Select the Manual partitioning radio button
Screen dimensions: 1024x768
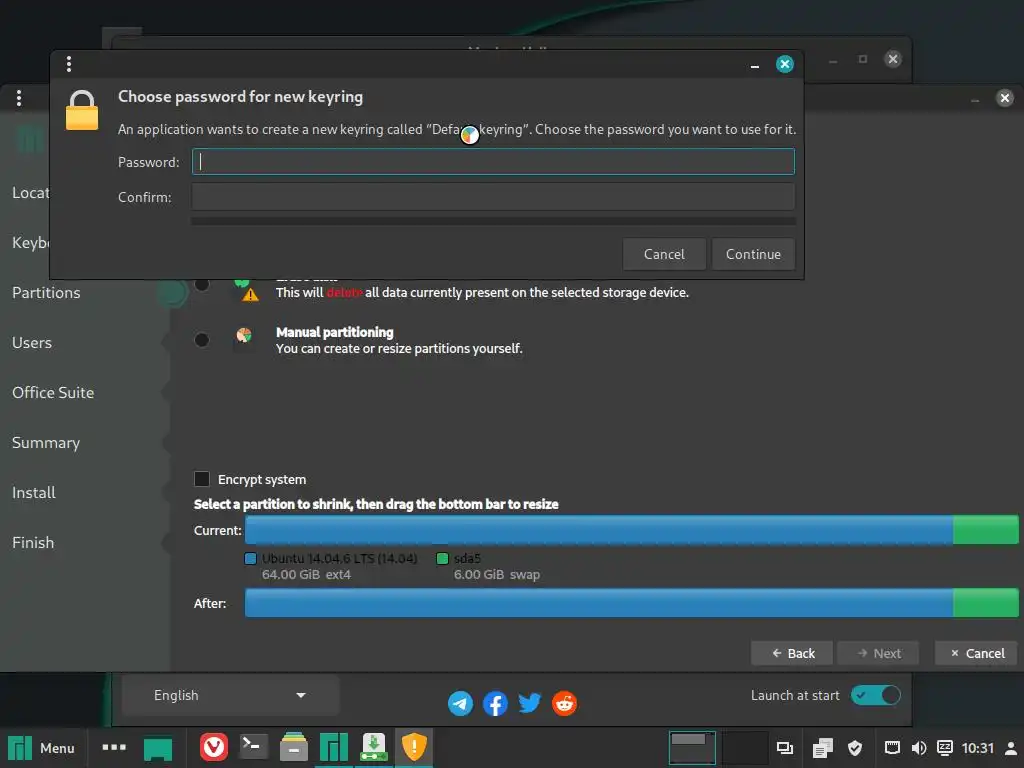[202, 340]
